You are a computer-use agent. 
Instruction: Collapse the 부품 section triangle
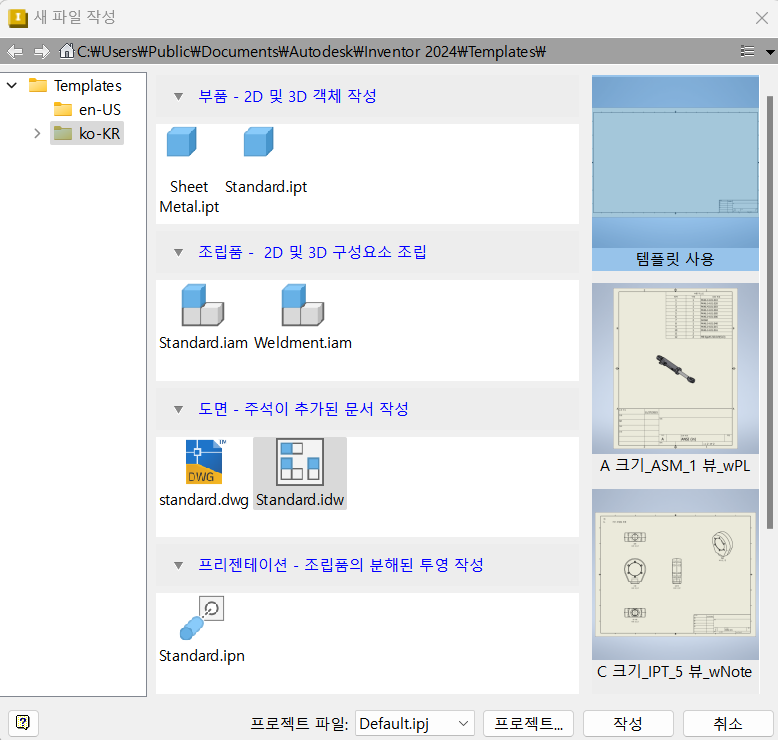pyautogui.click(x=179, y=96)
